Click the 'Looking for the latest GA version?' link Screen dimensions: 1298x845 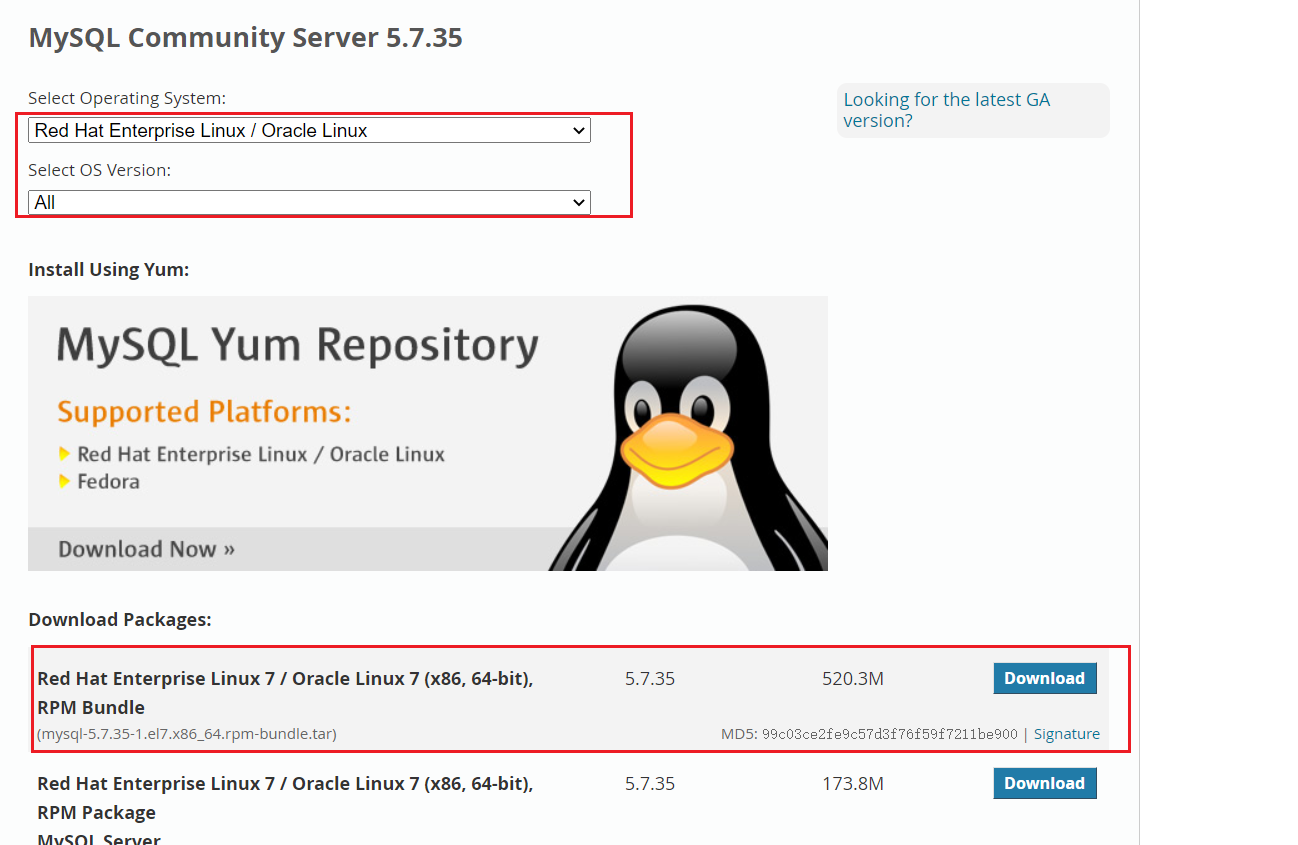tap(946, 110)
